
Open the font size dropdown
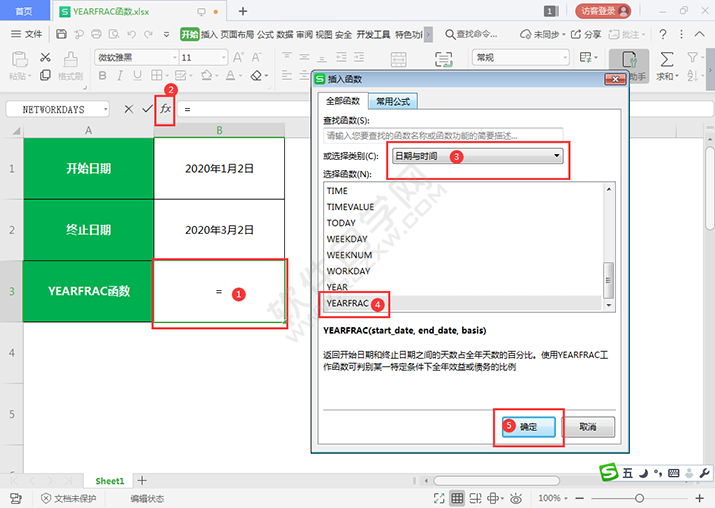pyautogui.click(x=223, y=57)
